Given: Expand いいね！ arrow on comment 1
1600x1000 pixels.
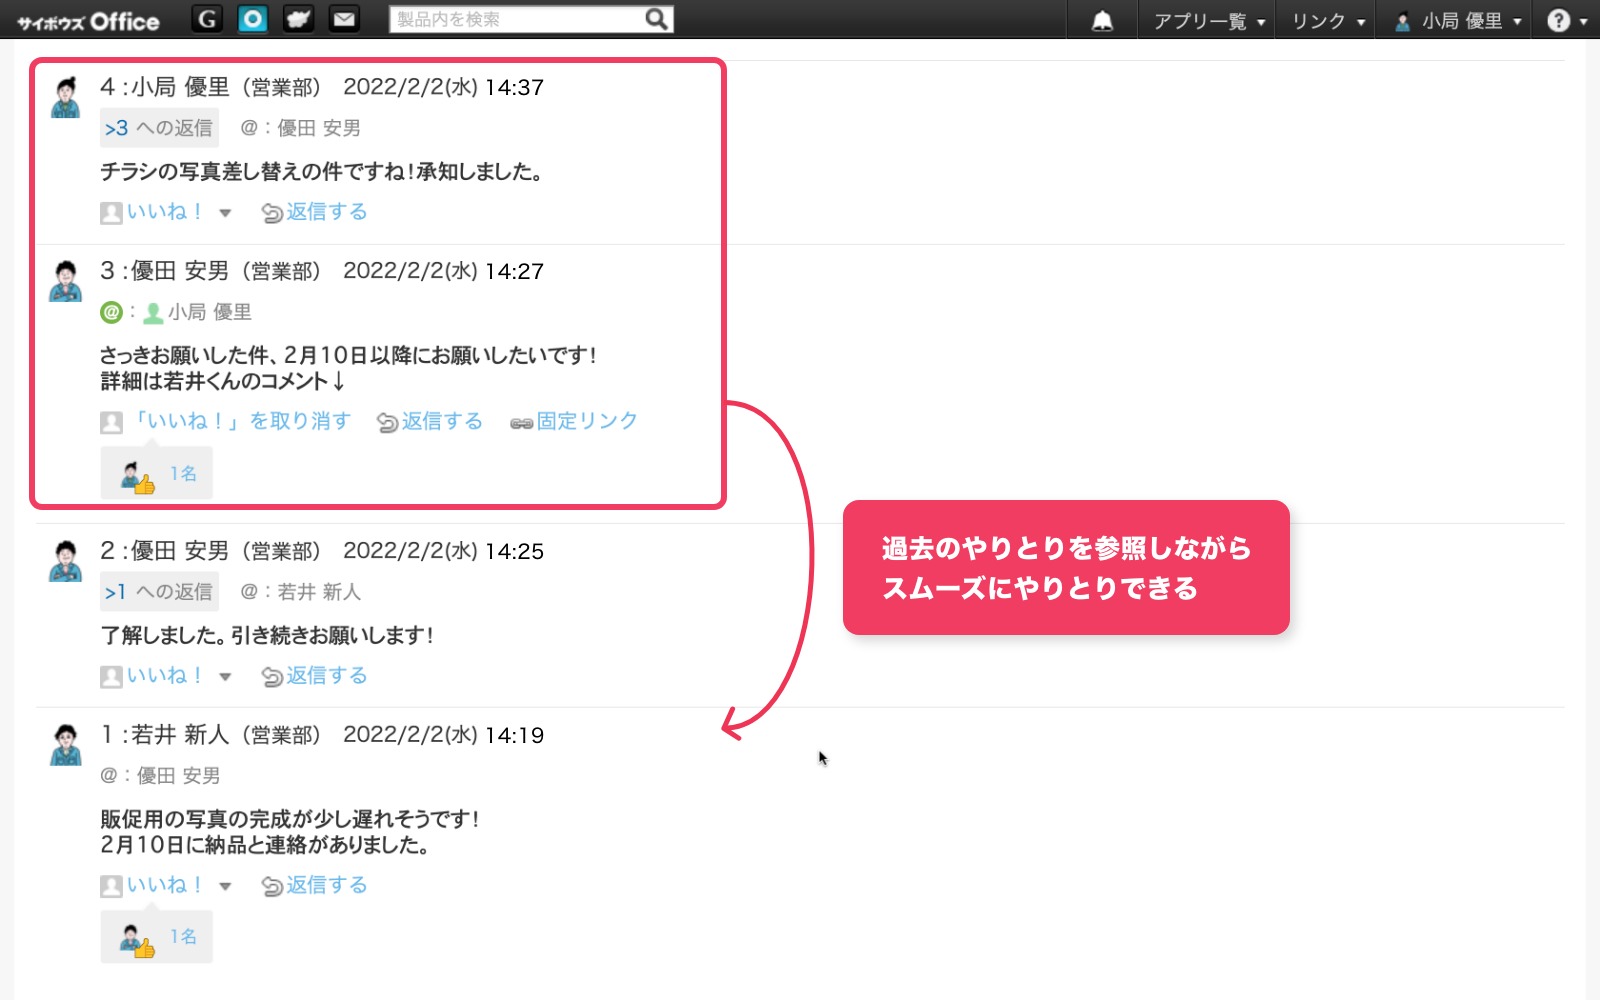Looking at the screenshot, I should click(225, 886).
